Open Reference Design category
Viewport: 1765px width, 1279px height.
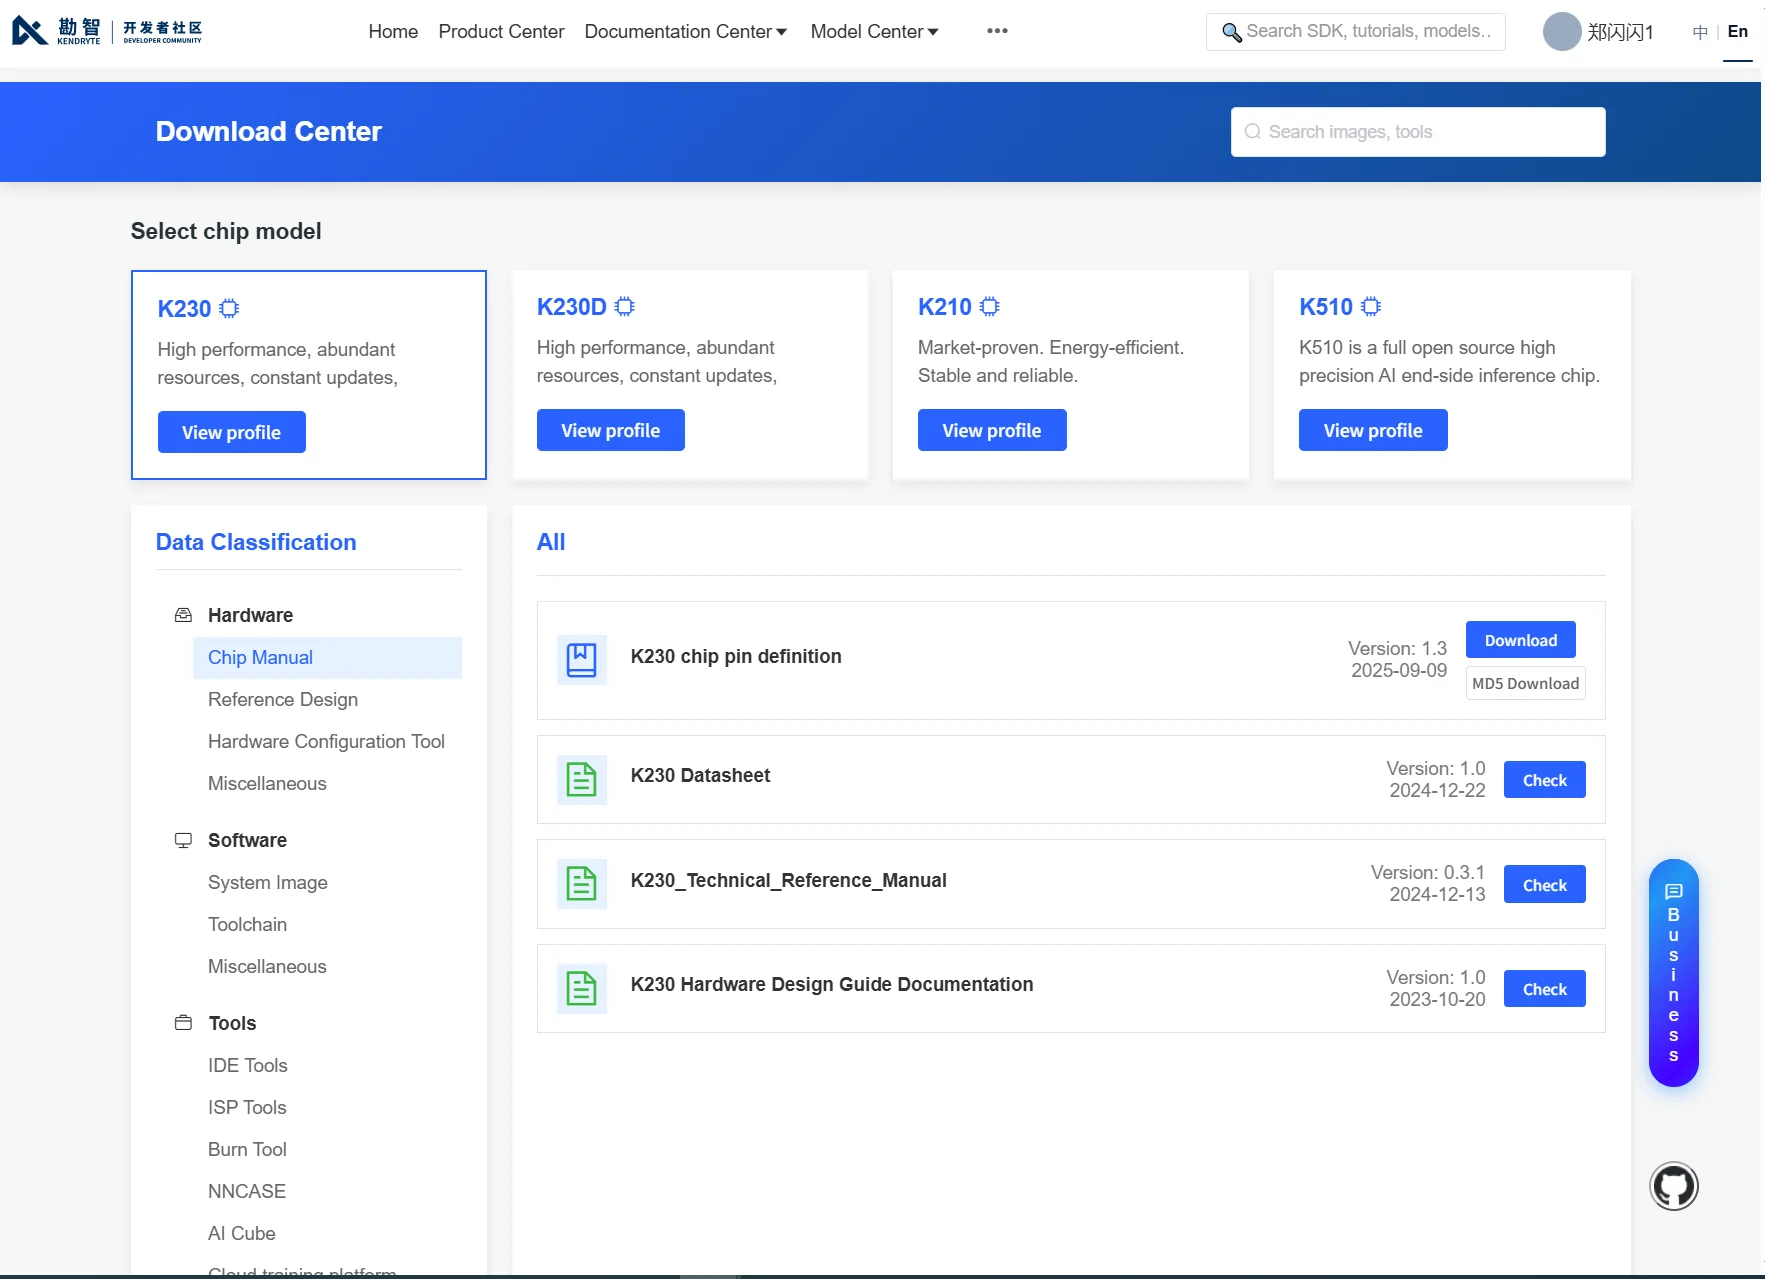click(x=283, y=700)
